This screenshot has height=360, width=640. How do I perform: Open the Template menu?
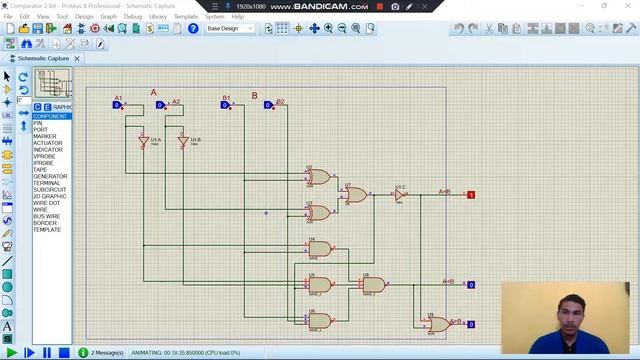[186, 17]
